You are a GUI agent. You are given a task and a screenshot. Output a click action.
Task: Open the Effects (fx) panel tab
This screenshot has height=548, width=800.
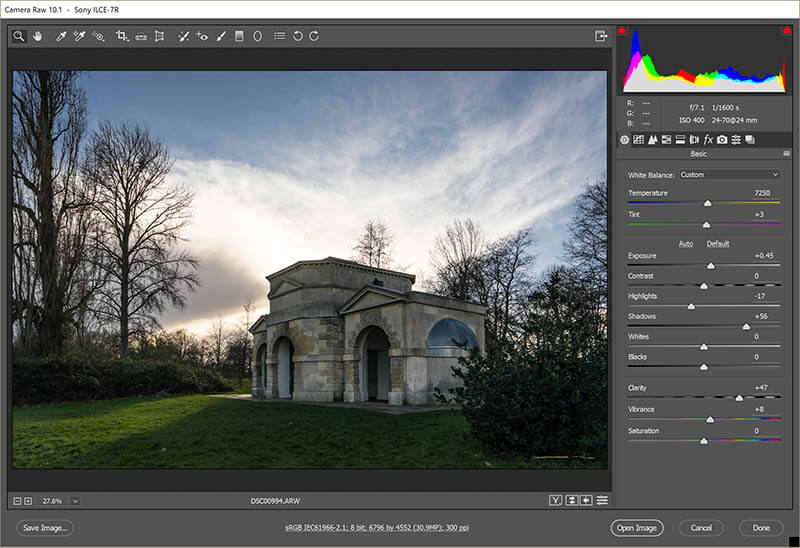pos(708,139)
